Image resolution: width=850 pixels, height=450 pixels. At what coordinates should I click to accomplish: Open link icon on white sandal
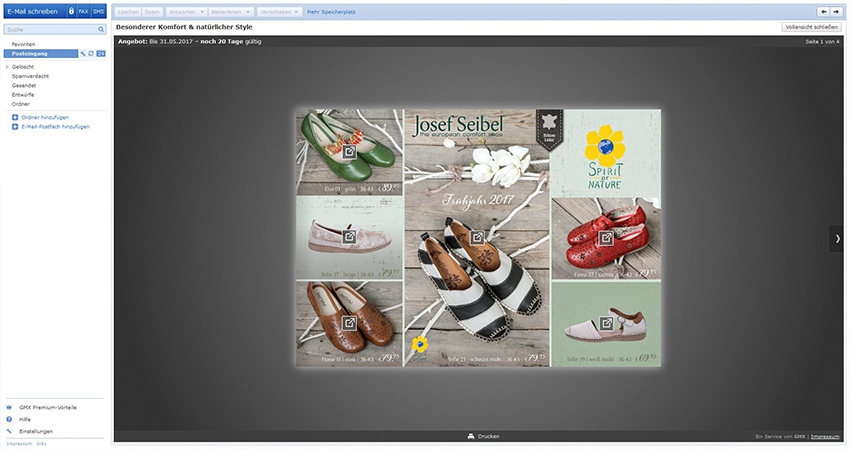click(x=606, y=323)
